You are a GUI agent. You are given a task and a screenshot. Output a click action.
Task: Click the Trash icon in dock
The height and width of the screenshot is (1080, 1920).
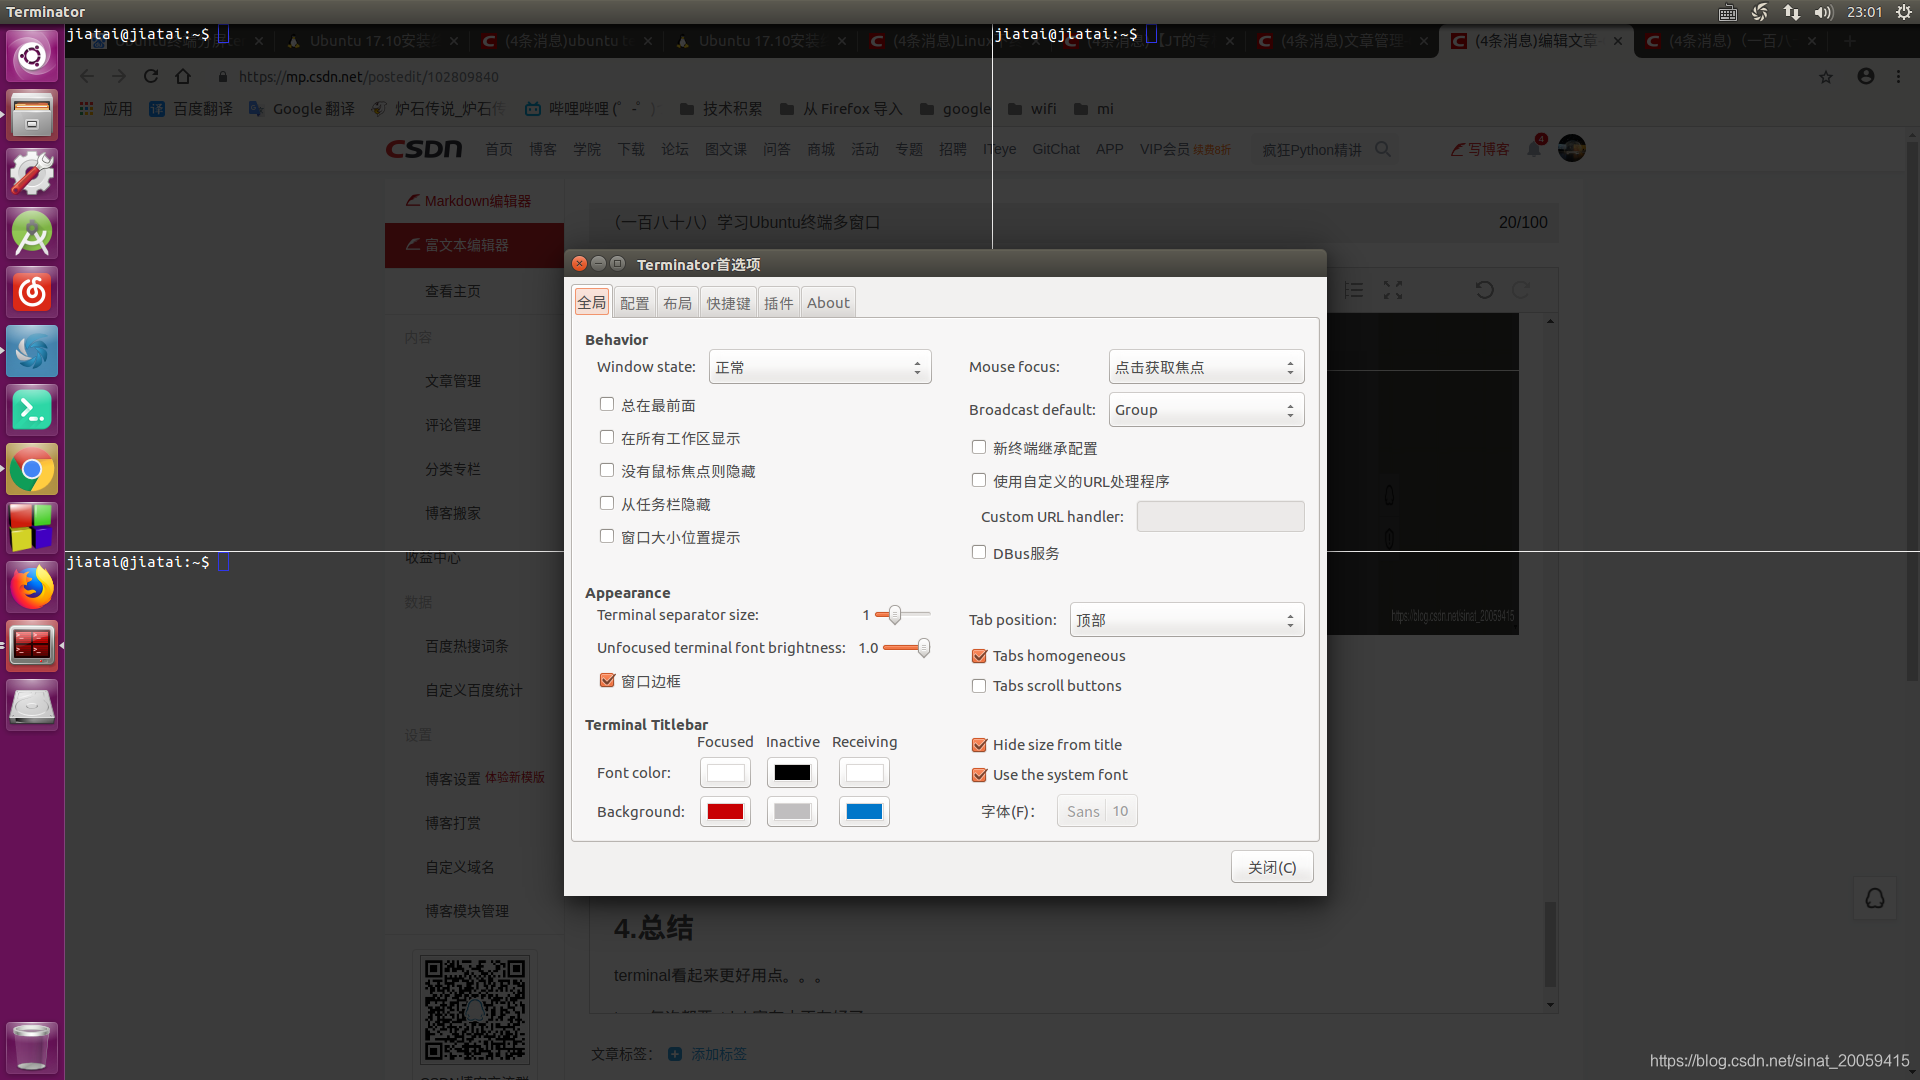32,1048
